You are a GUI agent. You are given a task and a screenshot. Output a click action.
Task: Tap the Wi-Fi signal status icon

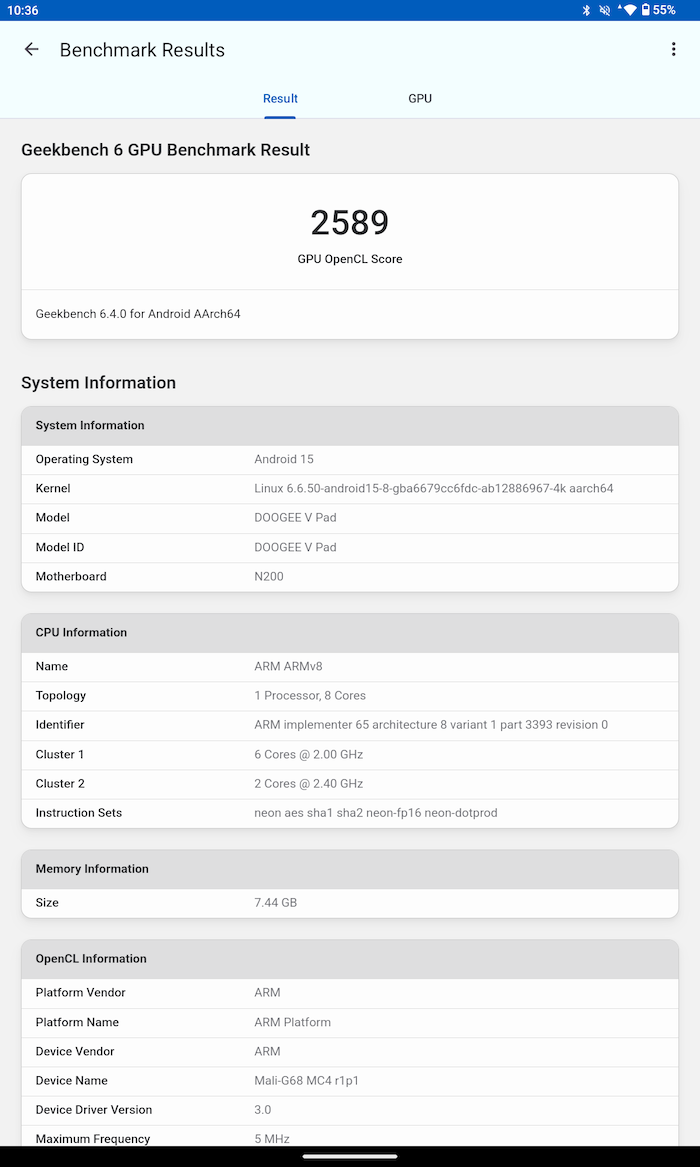coord(629,10)
